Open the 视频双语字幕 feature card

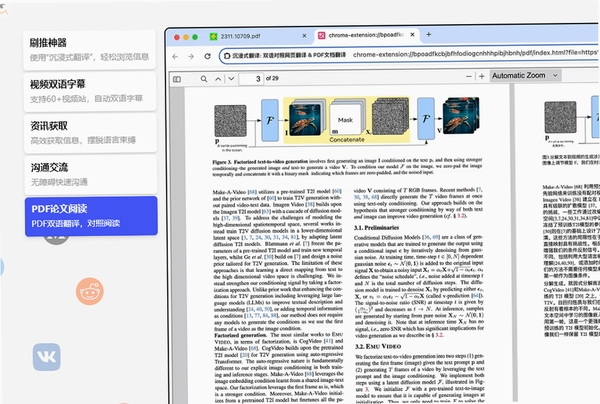(x=90, y=91)
